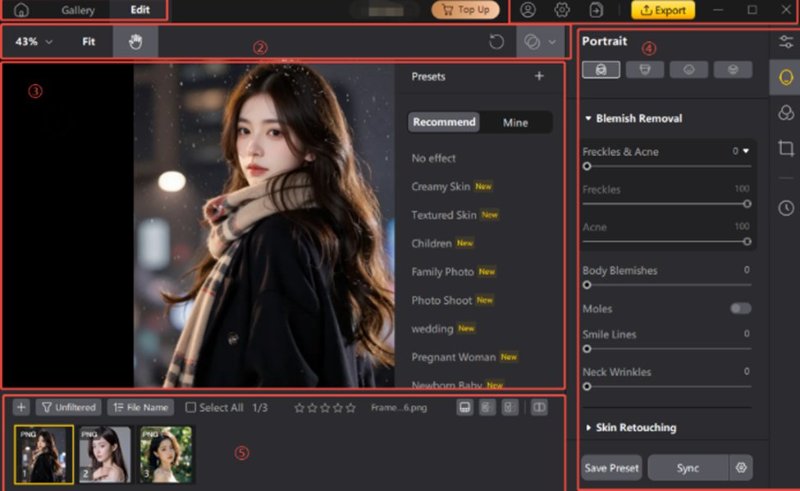Select the Recommend presets tab
This screenshot has height=491, width=800.
[x=444, y=122]
